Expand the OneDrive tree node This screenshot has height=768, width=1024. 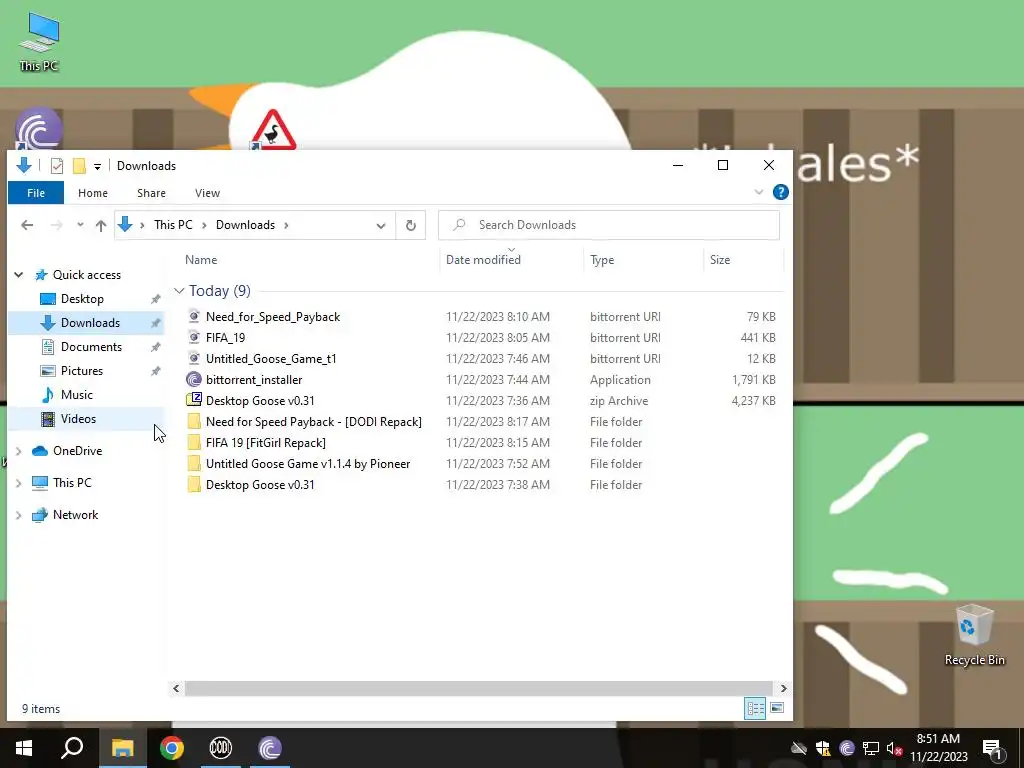pyautogui.click(x=19, y=451)
